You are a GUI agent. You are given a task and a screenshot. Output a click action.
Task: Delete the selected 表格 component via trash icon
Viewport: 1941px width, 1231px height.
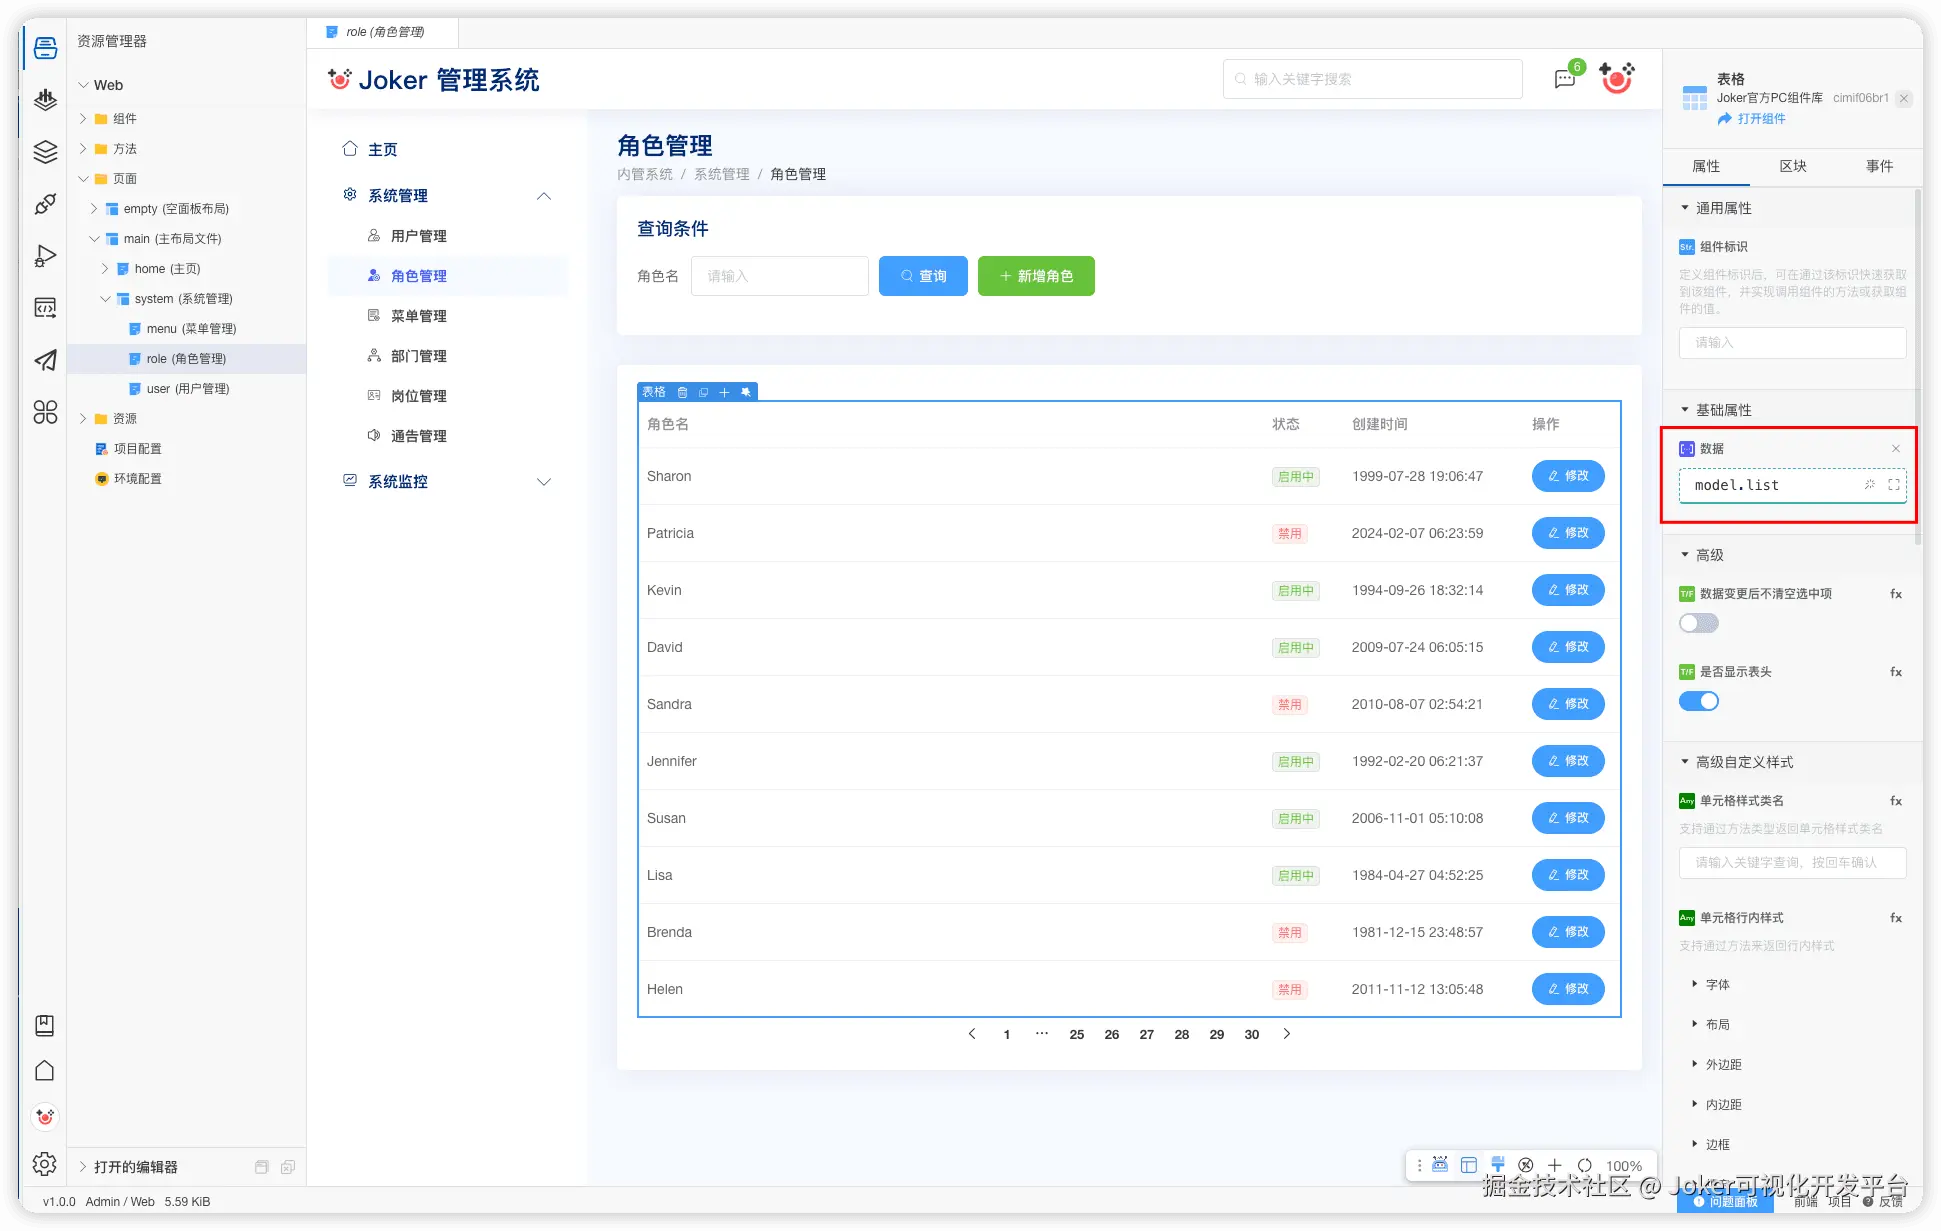click(682, 392)
